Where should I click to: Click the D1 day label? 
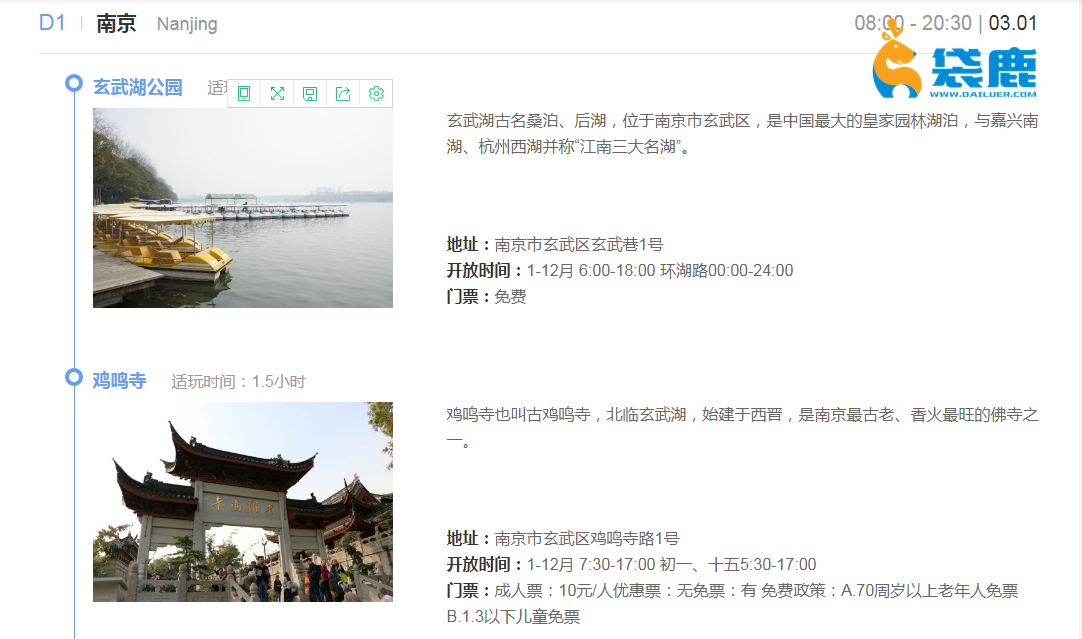pyautogui.click(x=52, y=23)
